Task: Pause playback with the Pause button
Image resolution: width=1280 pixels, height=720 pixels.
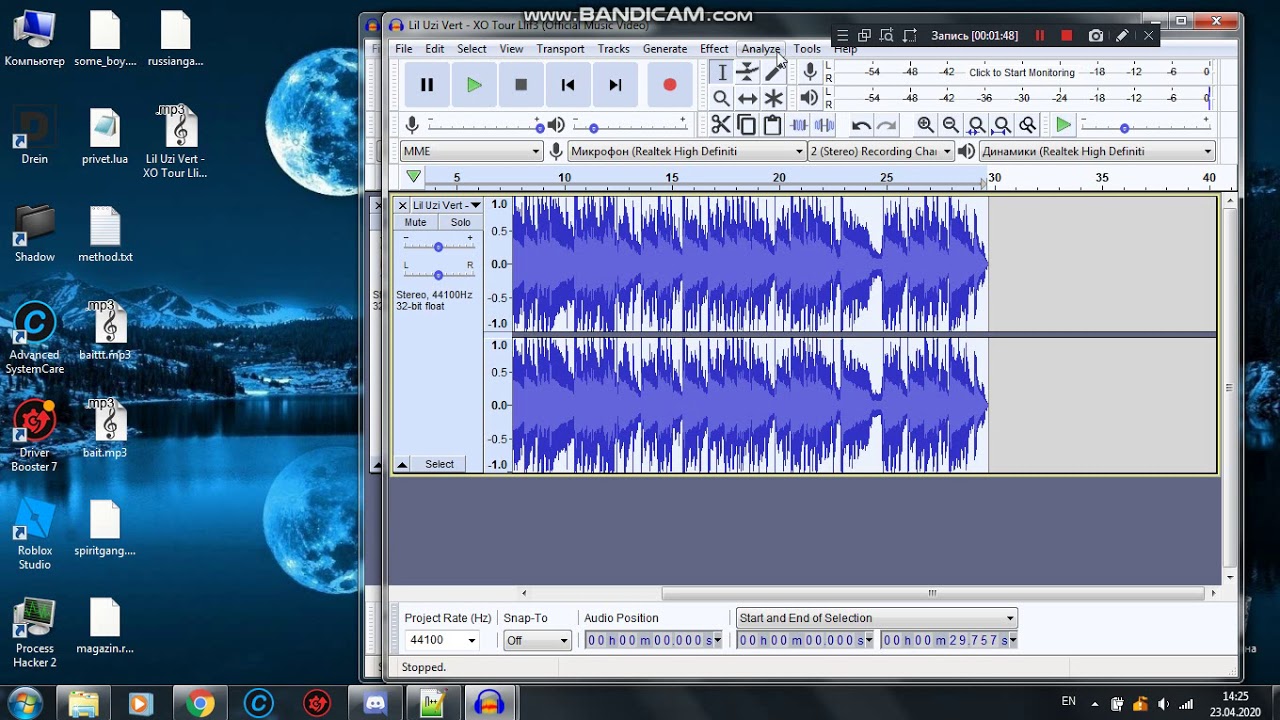Action: pos(427,85)
